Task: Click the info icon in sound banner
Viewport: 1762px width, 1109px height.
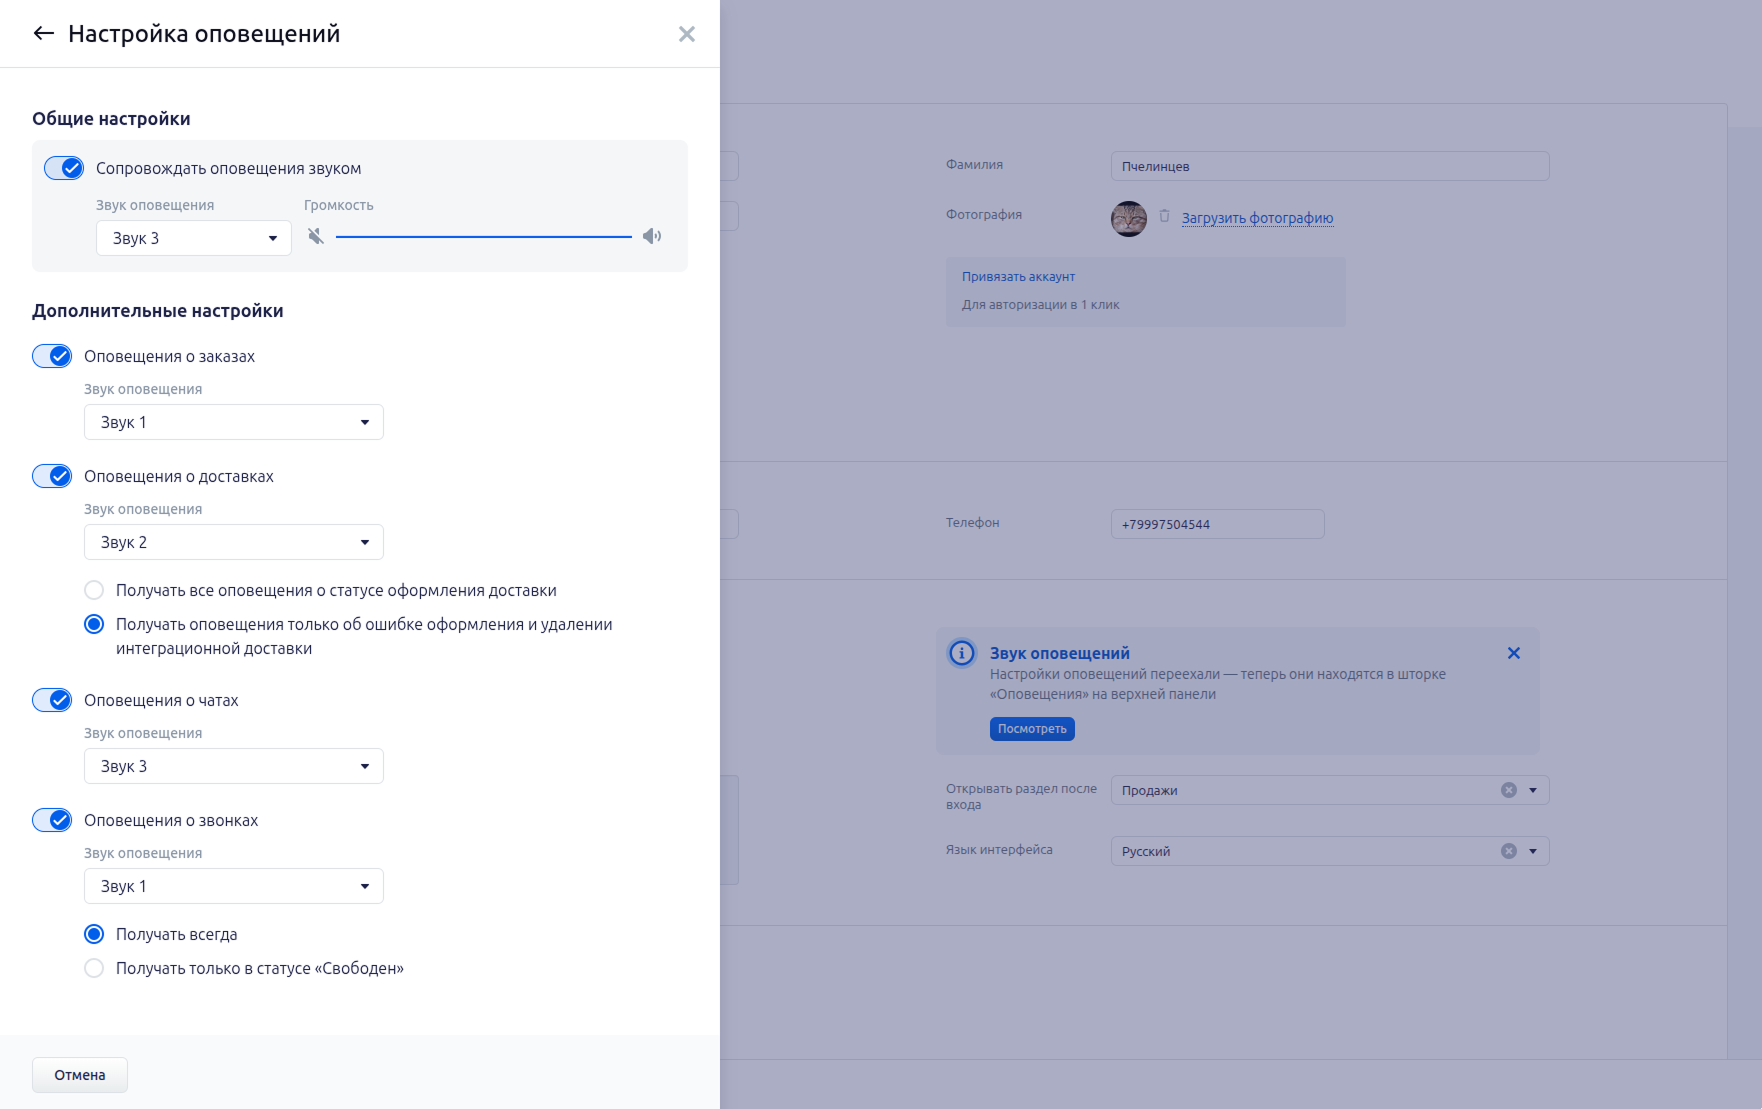Action: pos(962,653)
